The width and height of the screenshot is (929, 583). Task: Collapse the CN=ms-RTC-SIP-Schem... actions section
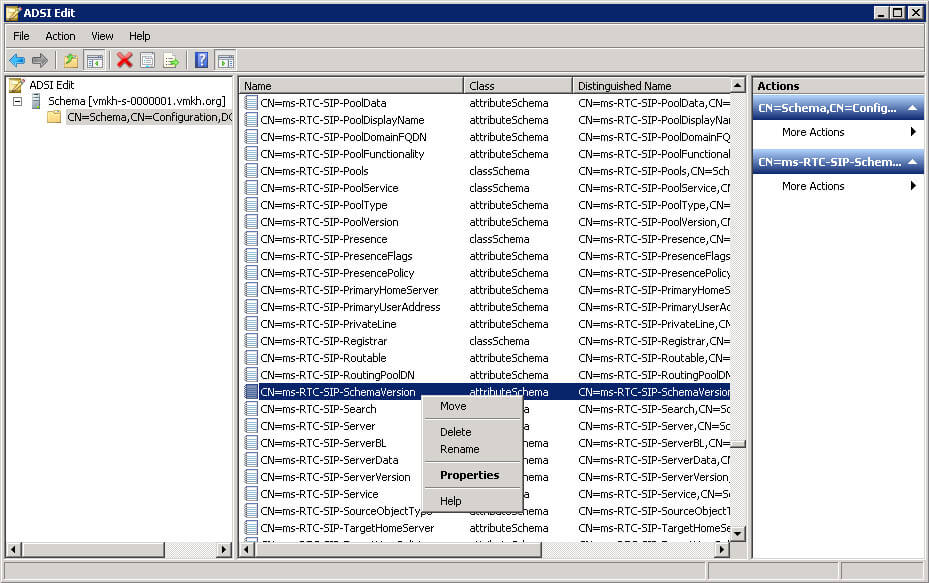click(x=912, y=162)
